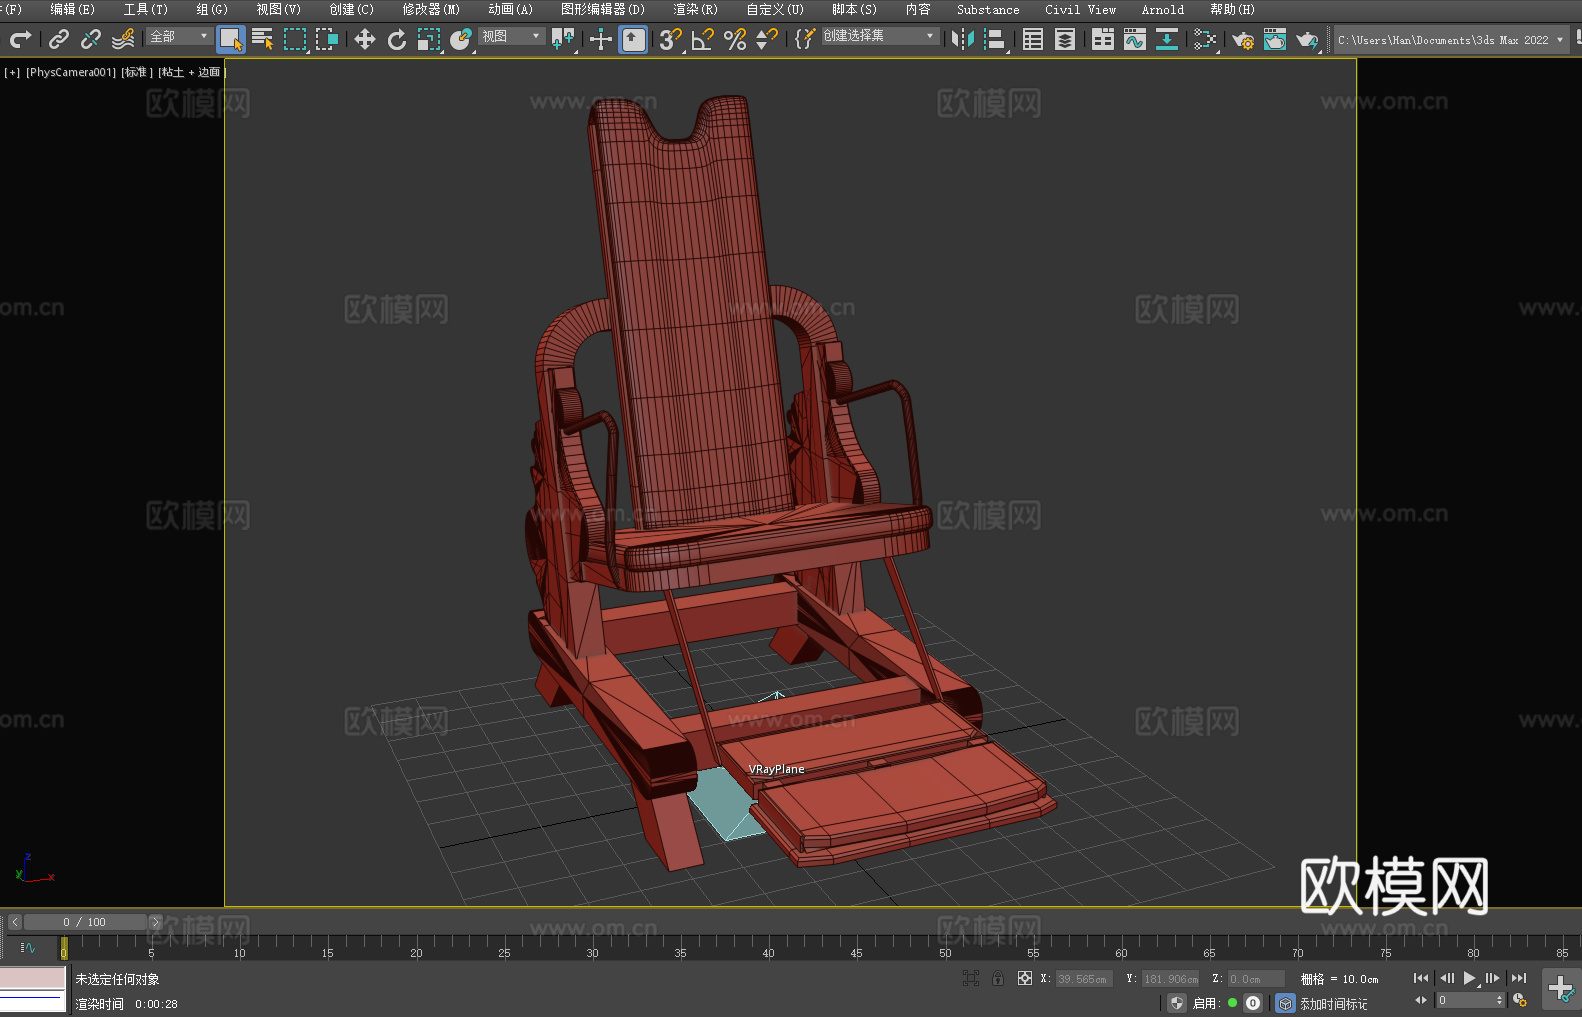The image size is (1582, 1017).
Task: Open the 修改器(M) menu
Action: click(x=431, y=9)
